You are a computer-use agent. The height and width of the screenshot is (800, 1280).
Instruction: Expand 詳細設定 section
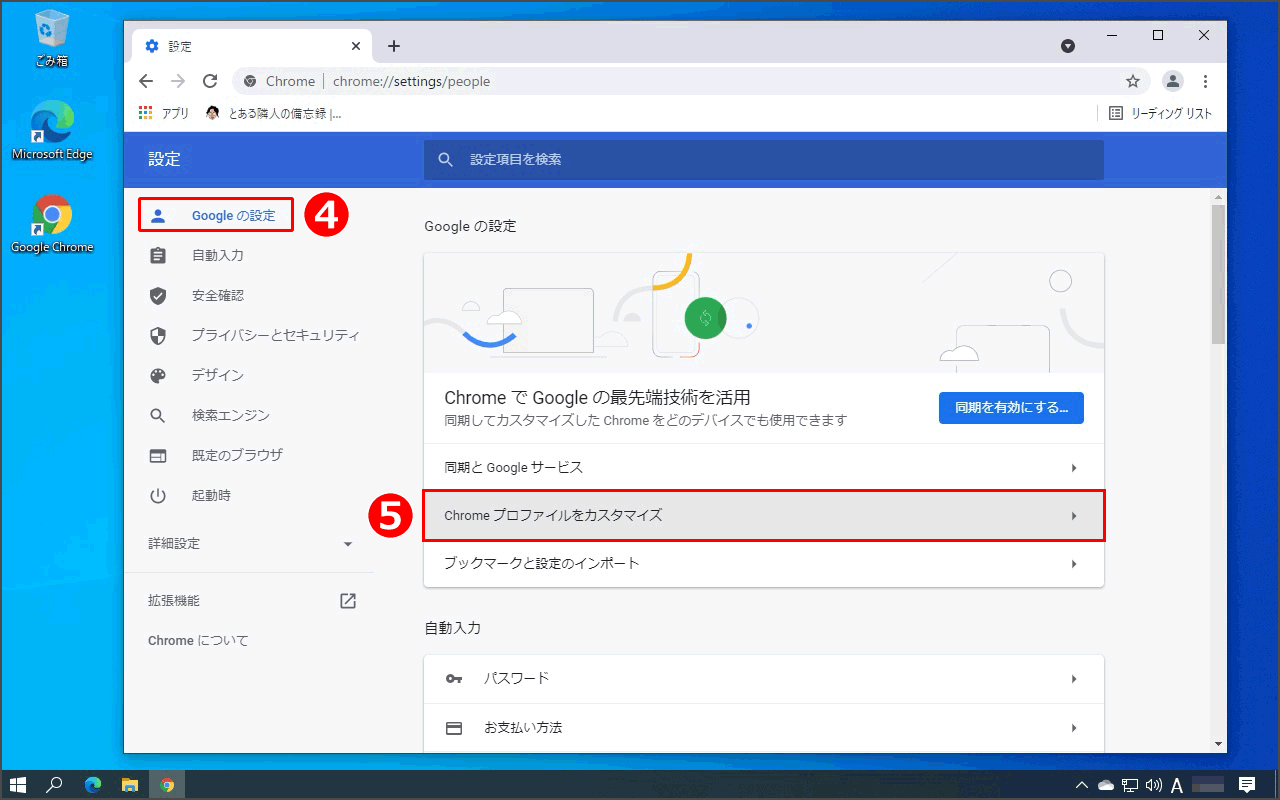(249, 544)
